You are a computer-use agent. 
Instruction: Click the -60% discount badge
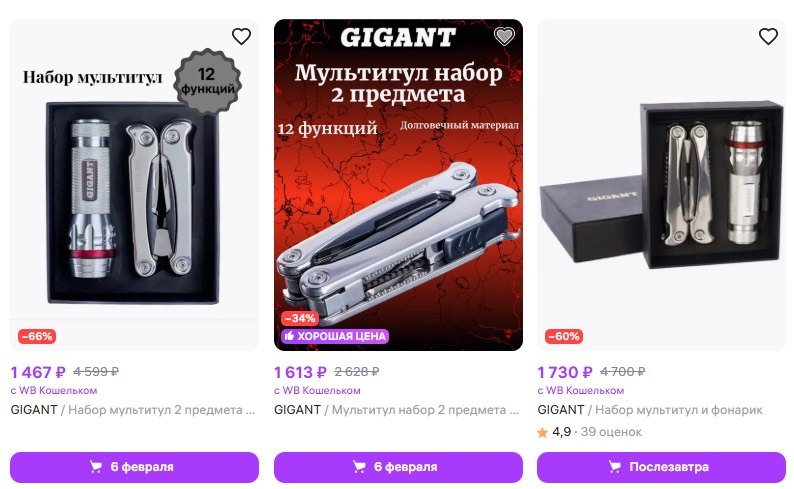click(x=564, y=336)
